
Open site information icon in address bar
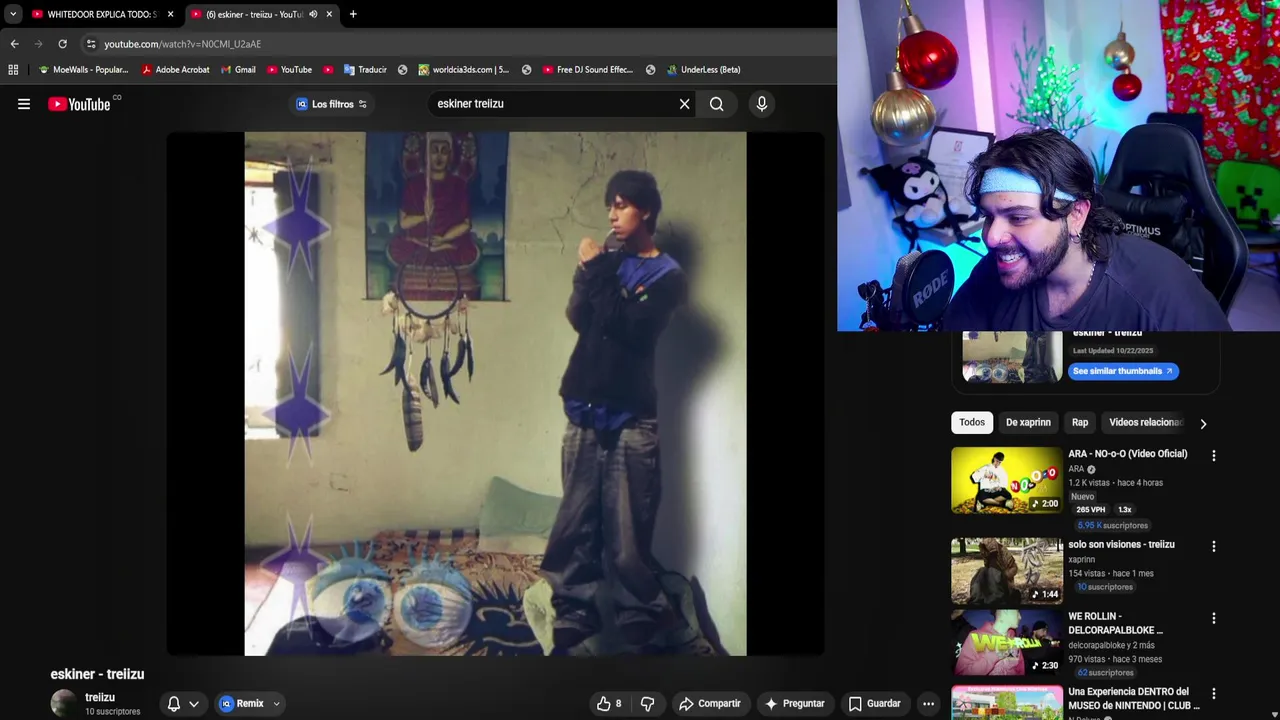pyautogui.click(x=91, y=44)
